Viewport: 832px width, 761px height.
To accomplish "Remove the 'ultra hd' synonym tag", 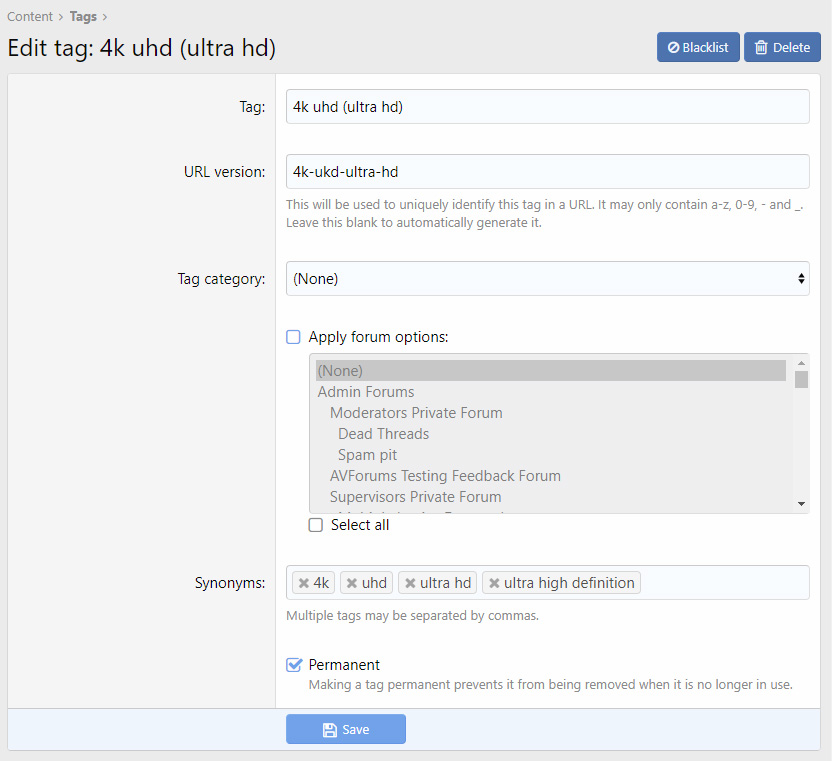I will (x=410, y=583).
